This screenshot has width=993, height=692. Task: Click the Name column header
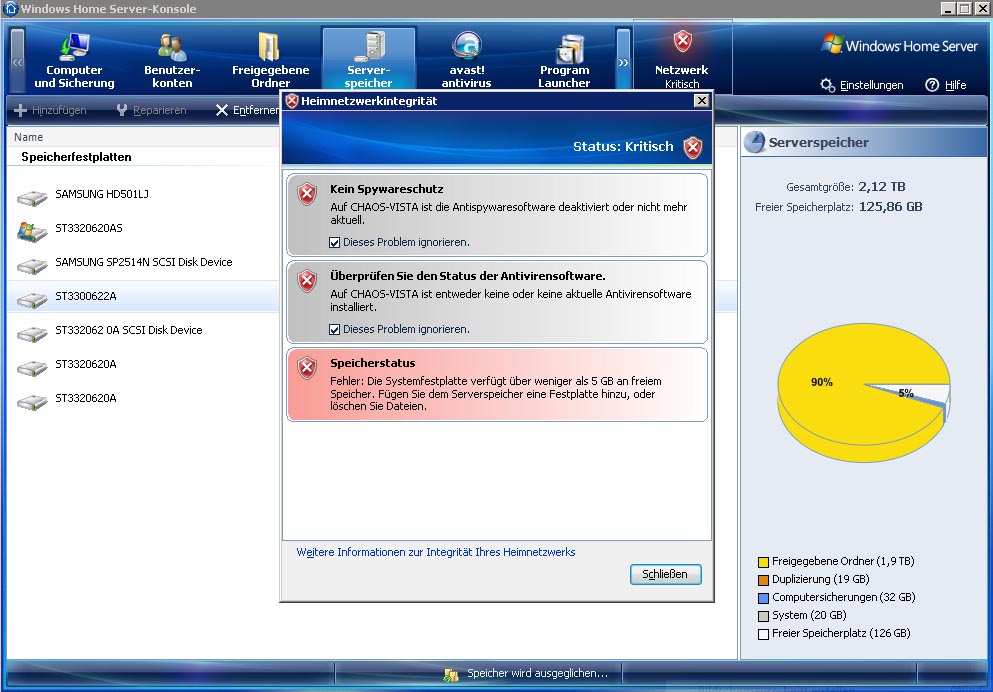[x=28, y=137]
